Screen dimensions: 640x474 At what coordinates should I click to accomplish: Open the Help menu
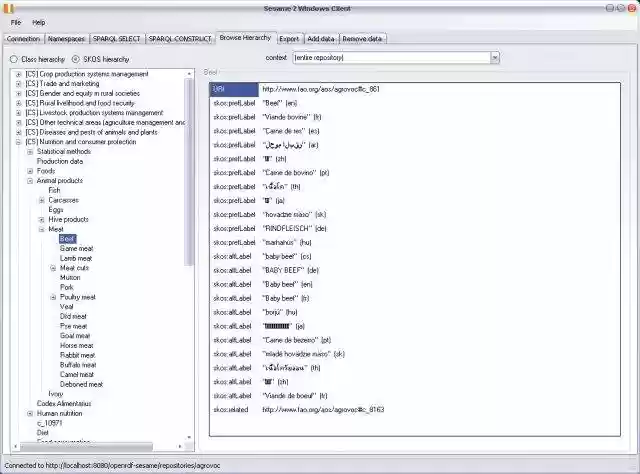click(x=39, y=22)
